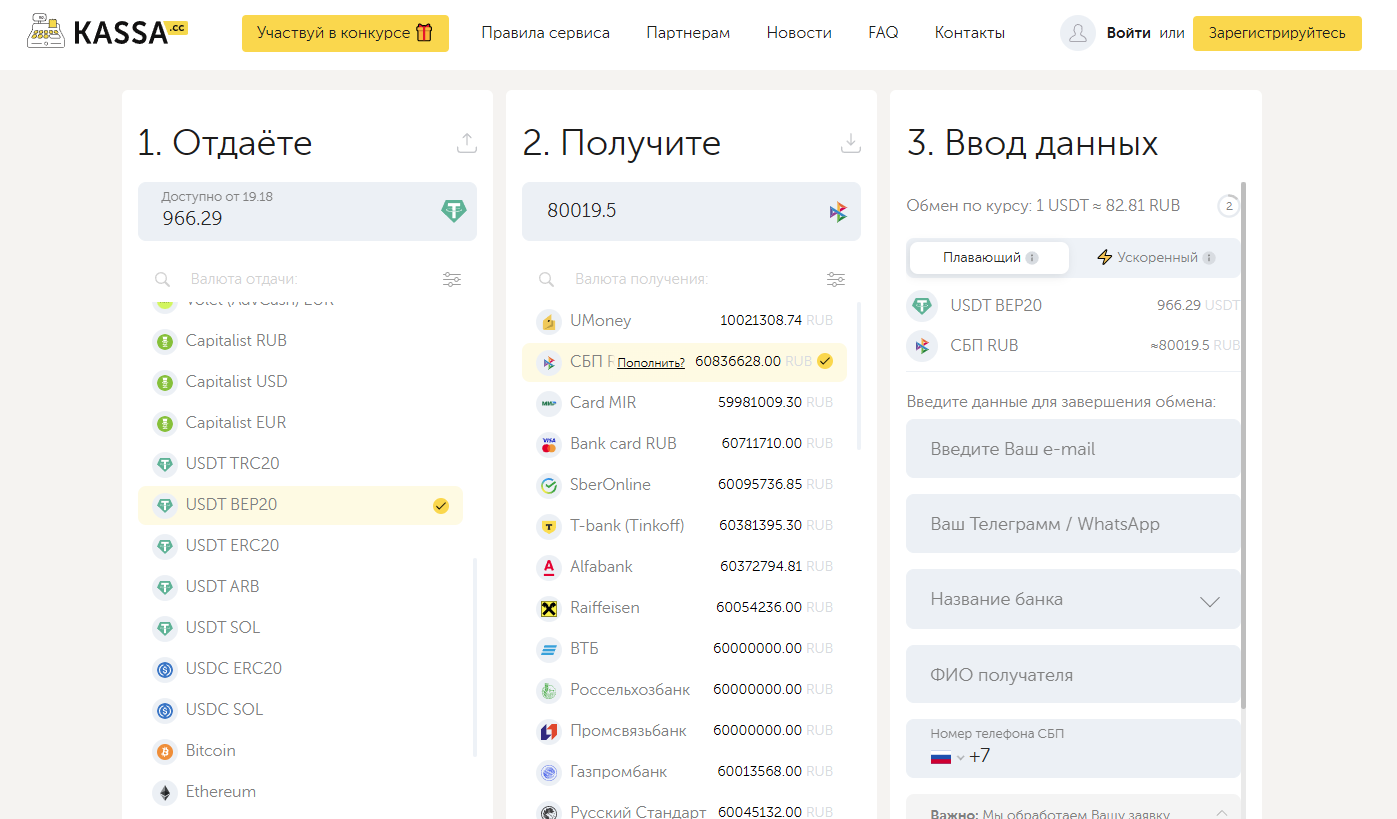This screenshot has height=819, width=1397.
Task: Click the data entry panel scrollbar
Action: [1243, 446]
